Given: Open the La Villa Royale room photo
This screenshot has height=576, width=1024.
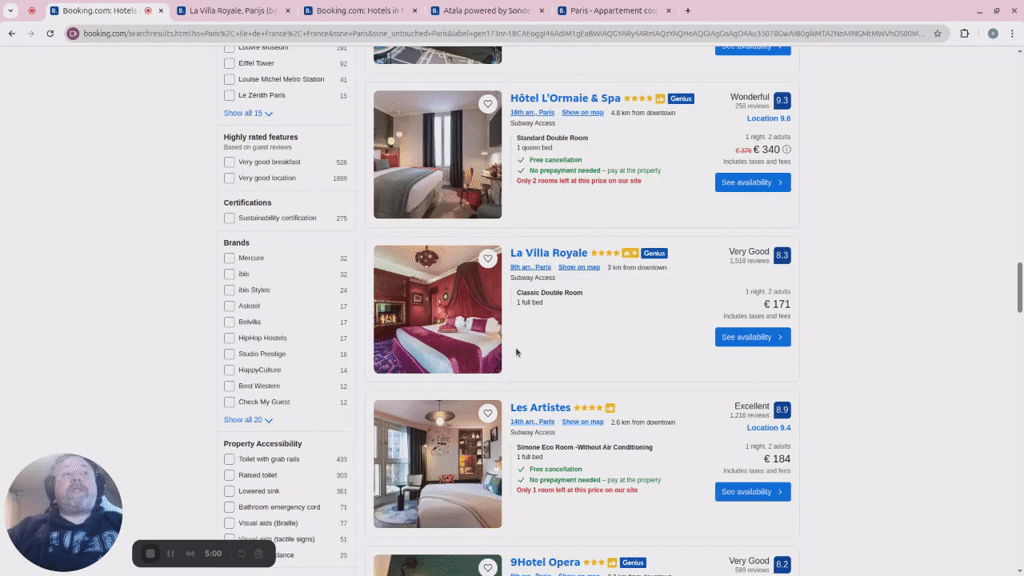Looking at the screenshot, I should coord(438,310).
